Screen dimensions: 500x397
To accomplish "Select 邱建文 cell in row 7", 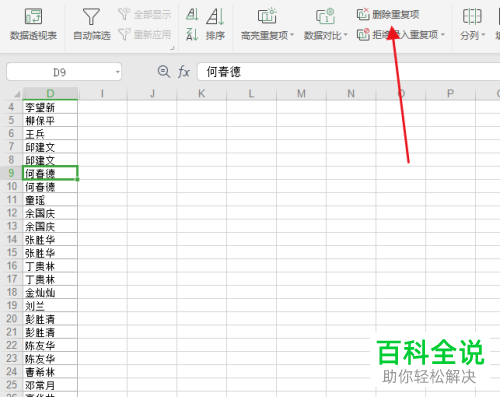I will [x=50, y=147].
